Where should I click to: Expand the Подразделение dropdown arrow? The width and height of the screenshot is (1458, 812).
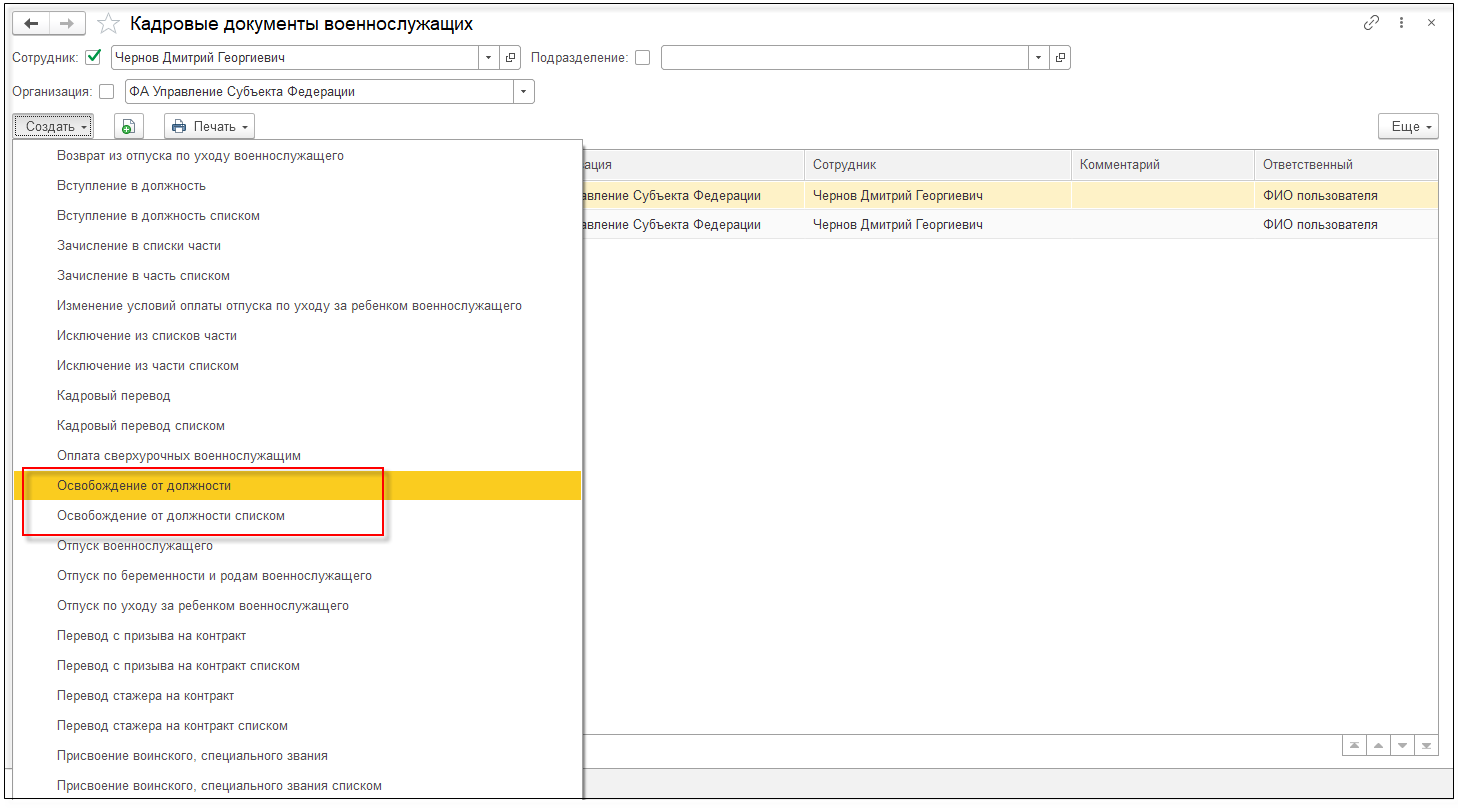pos(1039,58)
